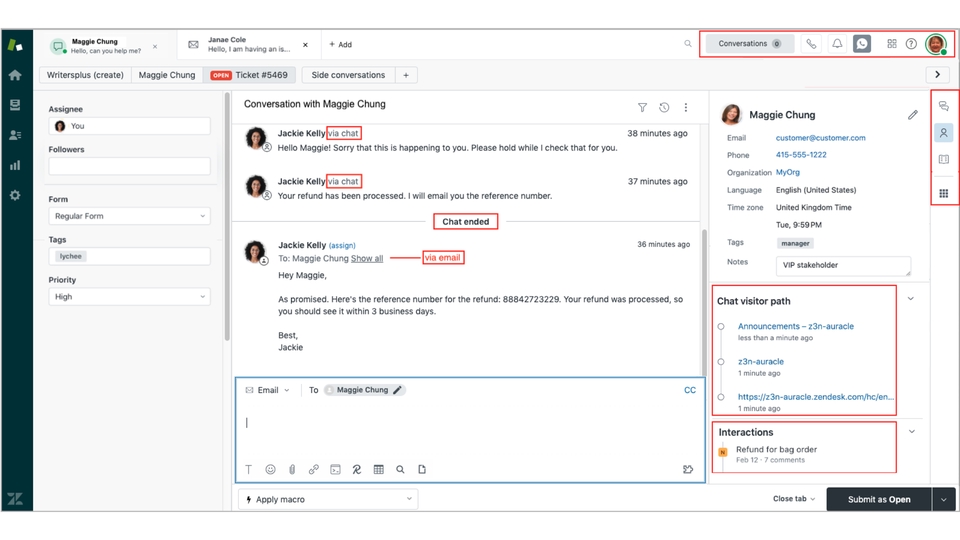Click the assign link next to Jackie Kelly
Viewport: 960px width, 540px height.
[342, 246]
